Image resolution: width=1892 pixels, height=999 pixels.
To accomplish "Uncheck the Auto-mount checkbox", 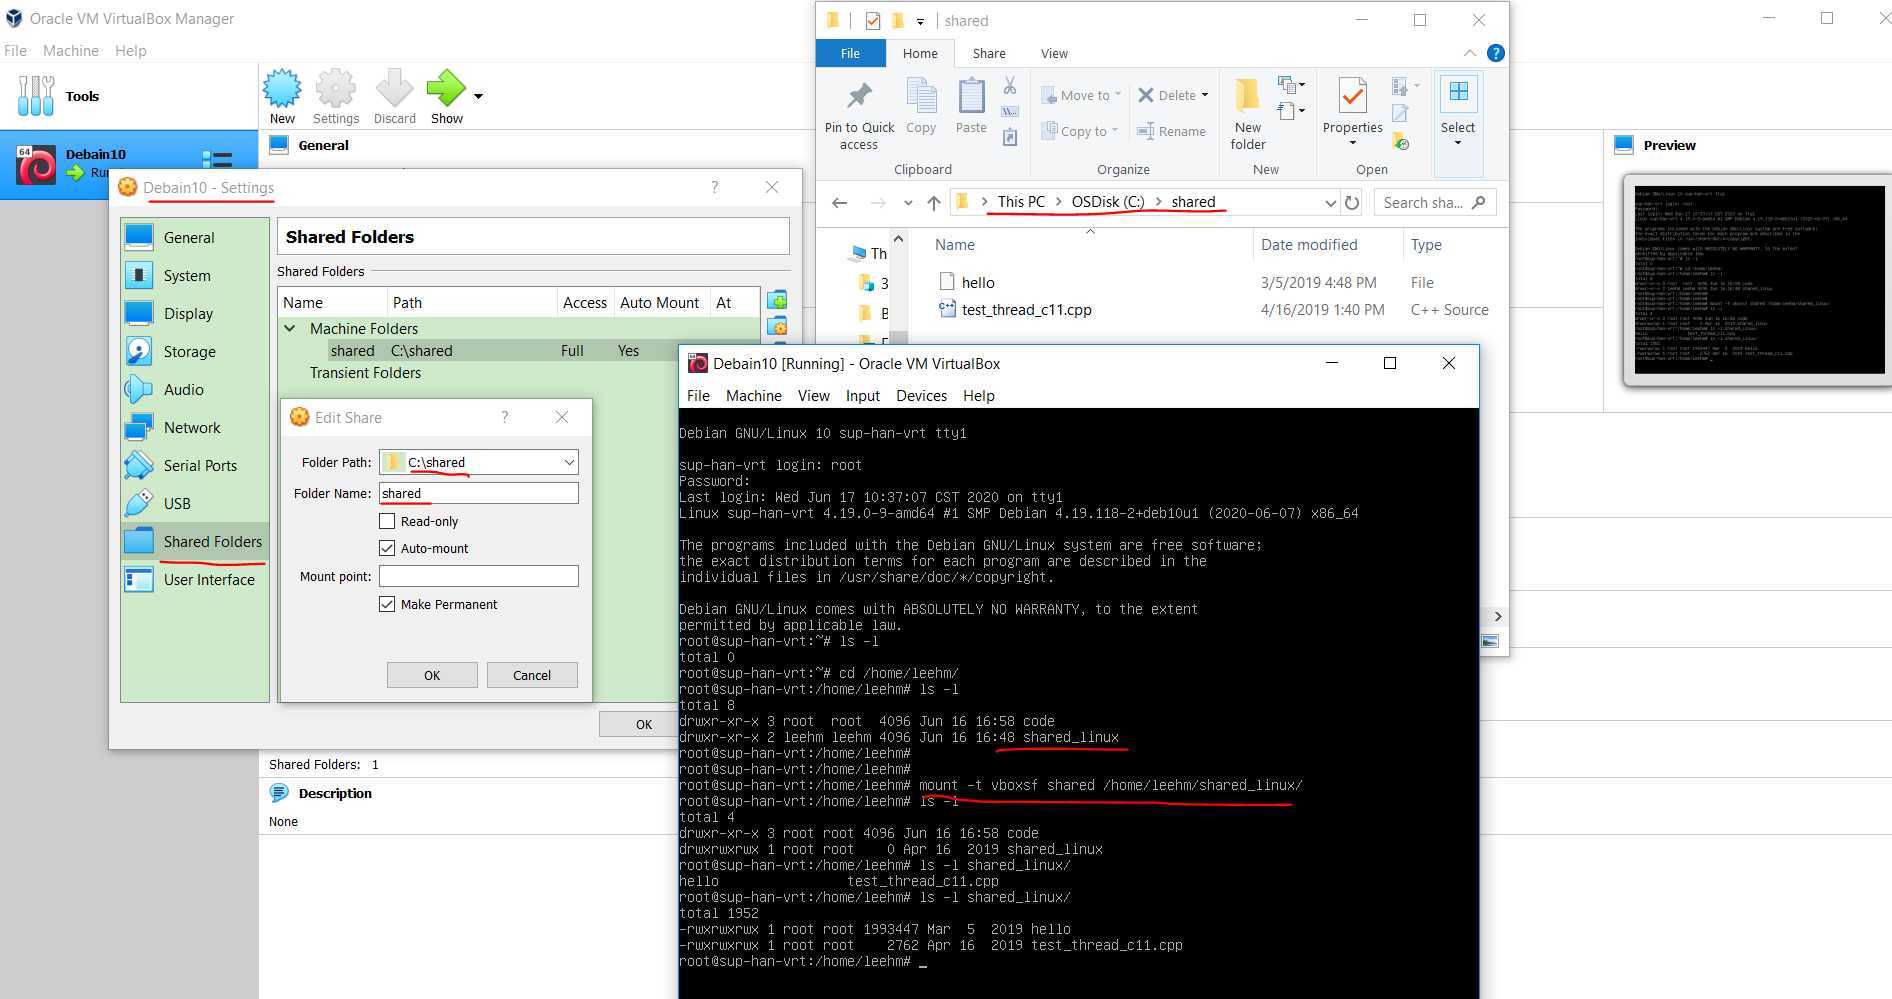I will tap(387, 548).
